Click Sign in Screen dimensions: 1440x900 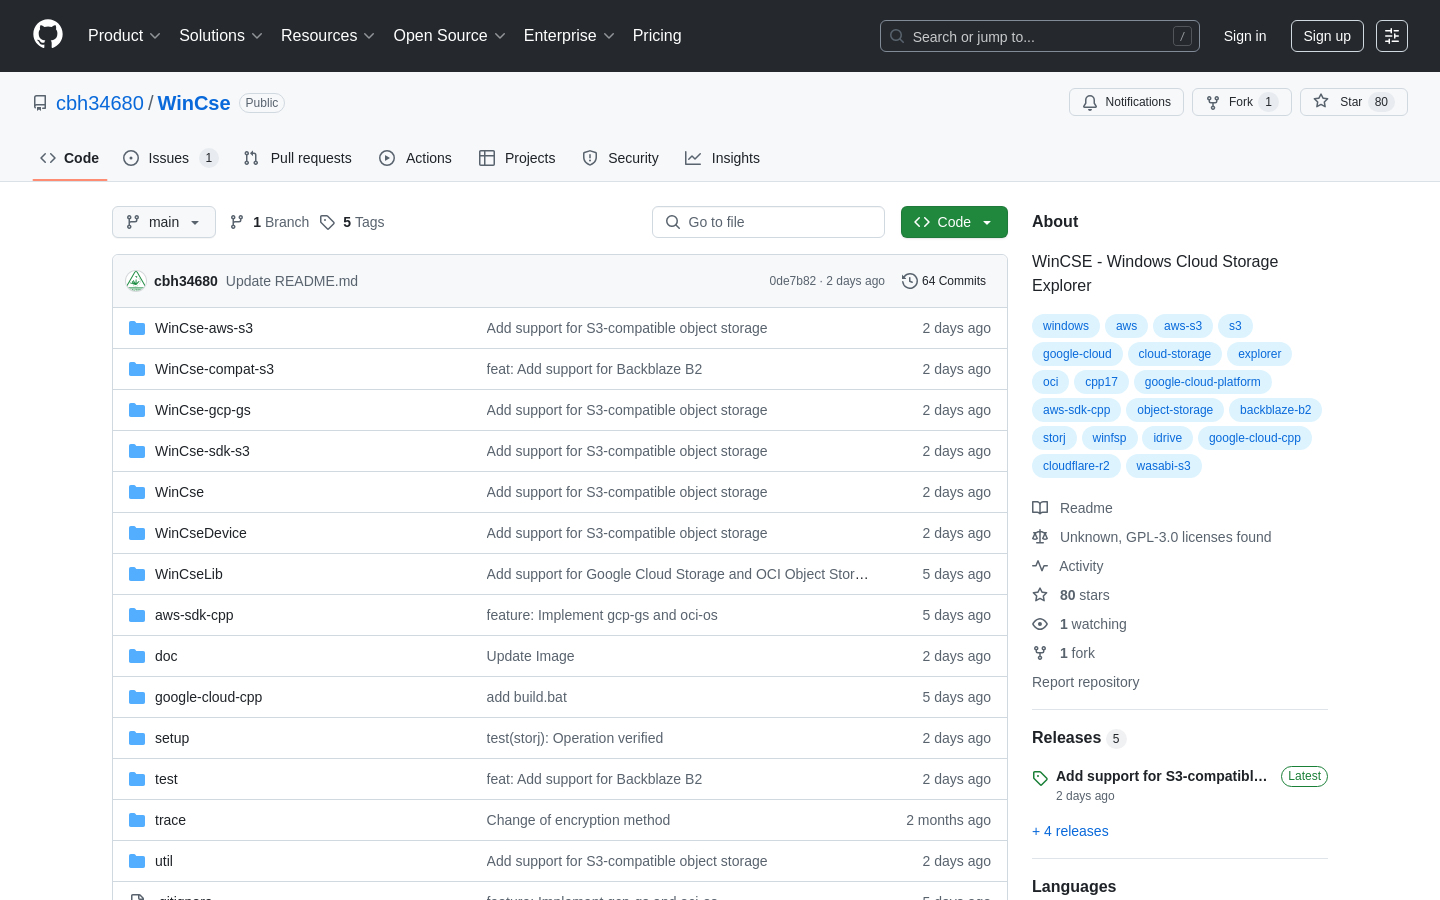1245,36
